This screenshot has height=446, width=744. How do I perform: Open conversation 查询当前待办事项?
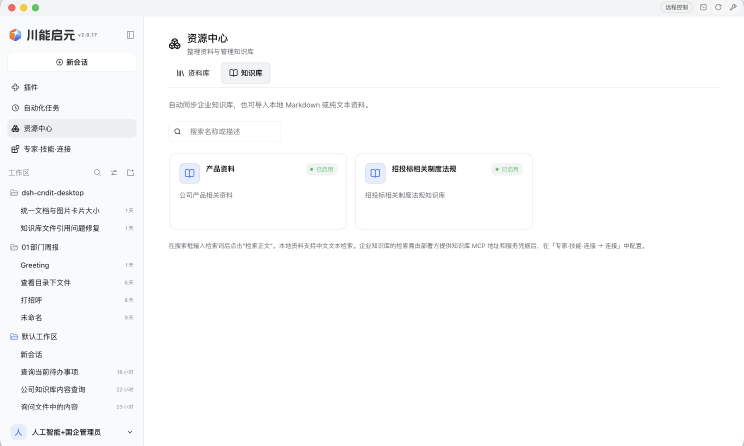pos(72,372)
